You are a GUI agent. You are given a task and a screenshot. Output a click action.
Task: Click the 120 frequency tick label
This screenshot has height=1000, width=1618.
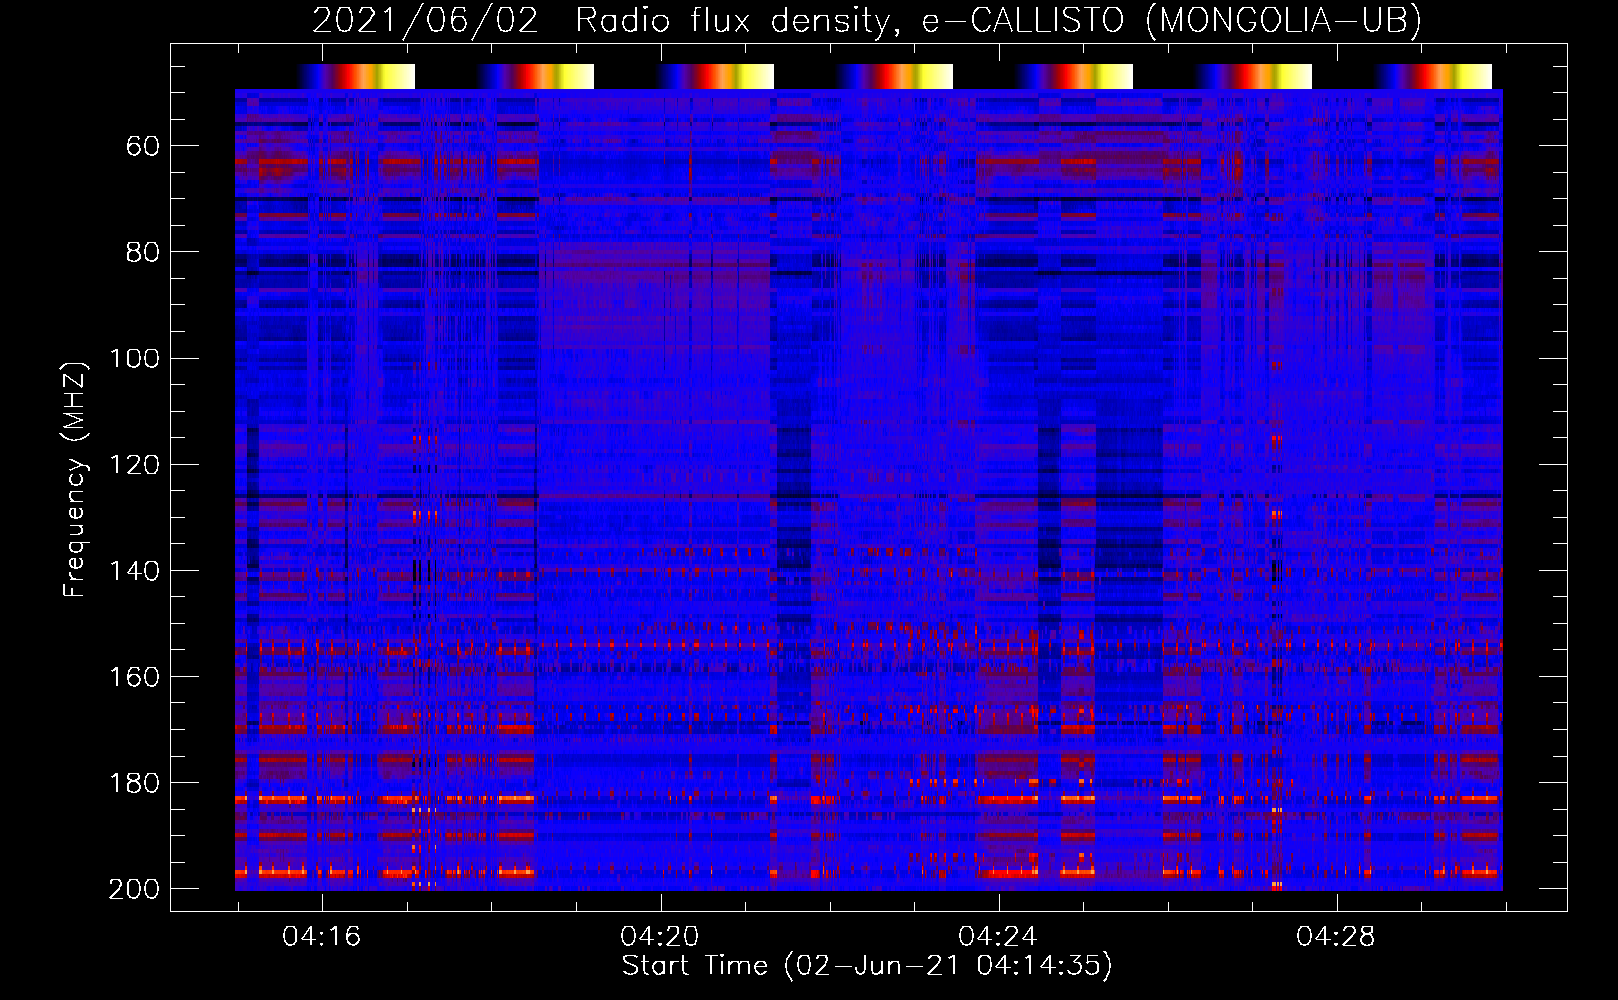click(134, 465)
